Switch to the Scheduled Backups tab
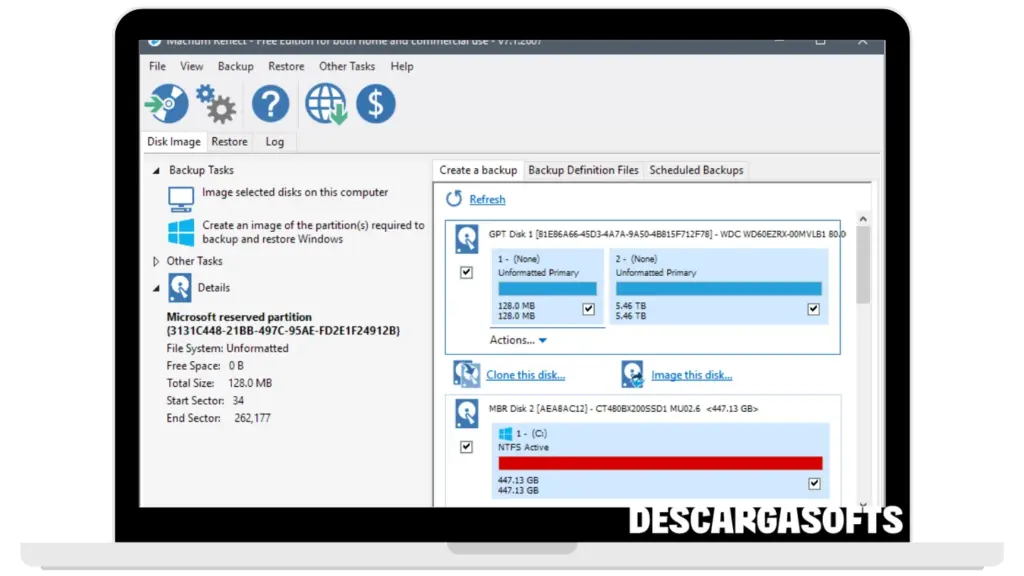The width and height of the screenshot is (1024, 576). [696, 170]
